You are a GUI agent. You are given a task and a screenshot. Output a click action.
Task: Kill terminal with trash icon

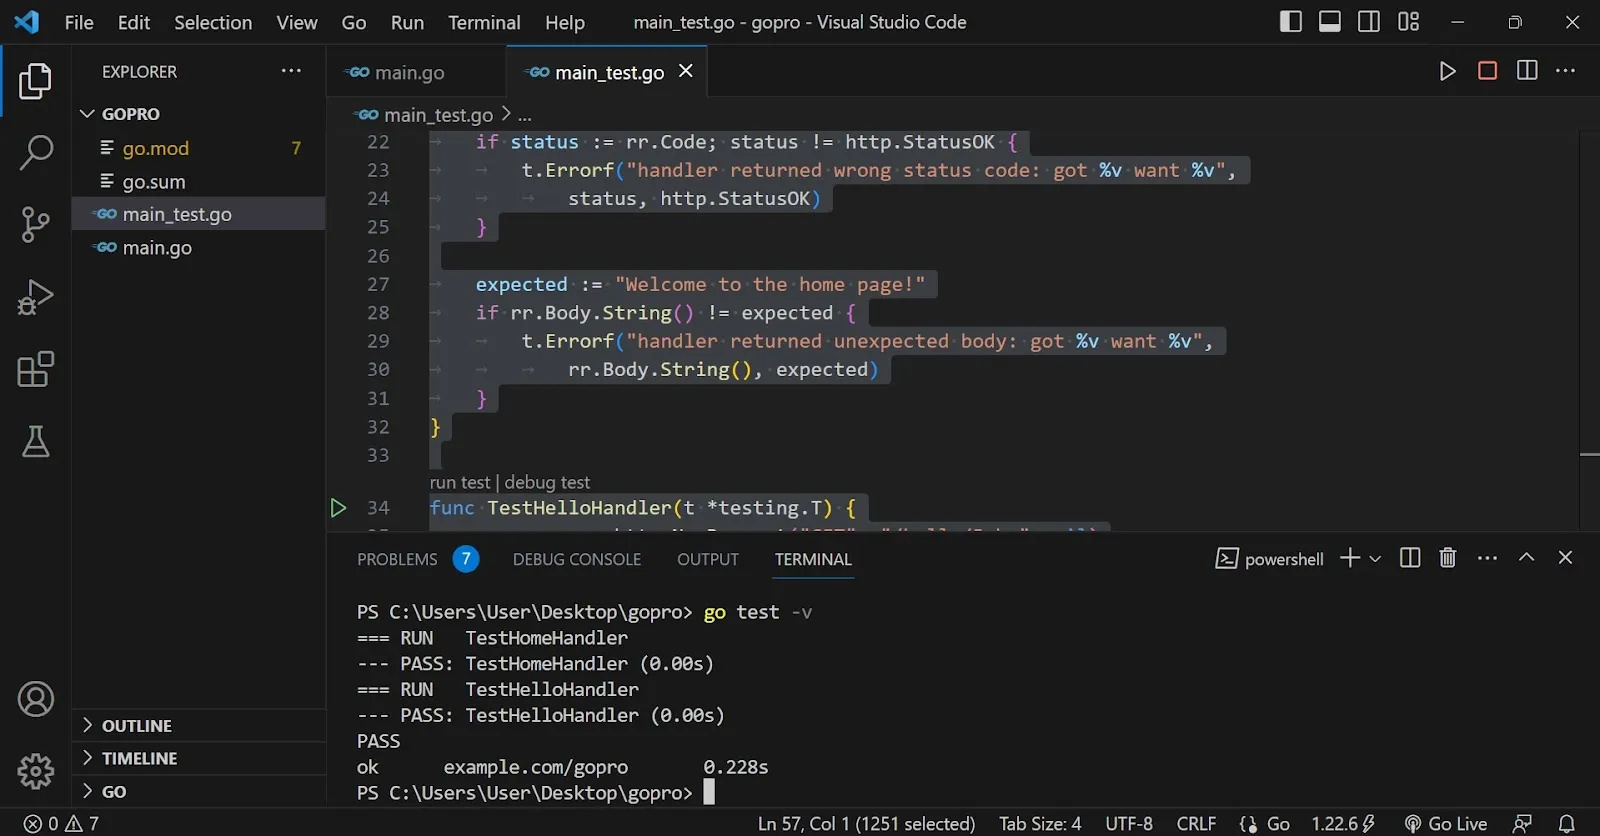tap(1447, 558)
